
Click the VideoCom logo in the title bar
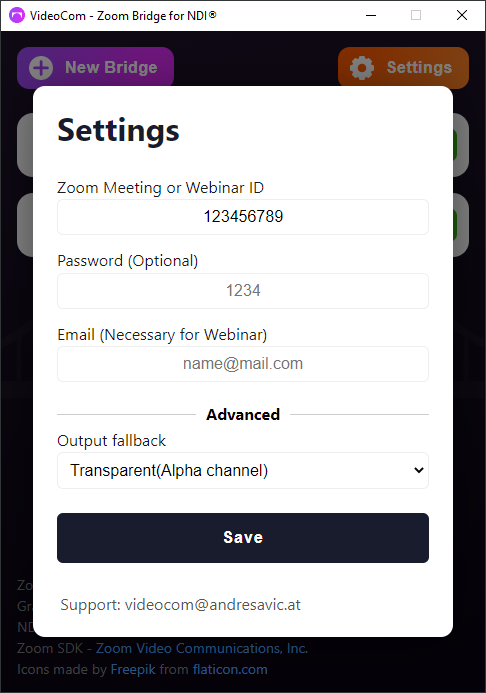[x=17, y=15]
